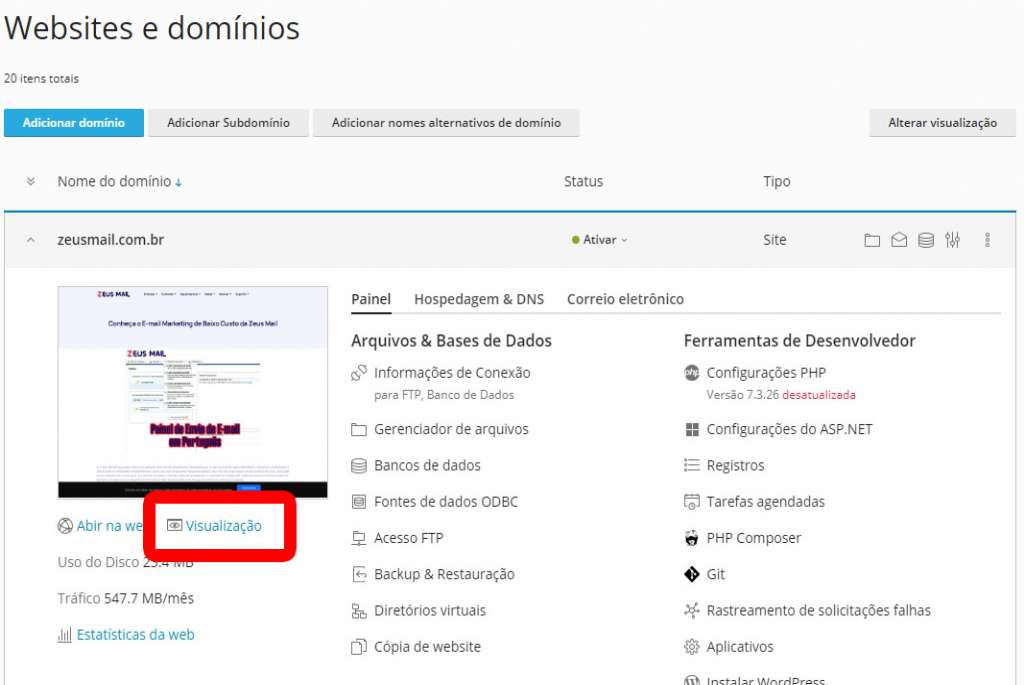The width and height of the screenshot is (1024, 685).
Task: Open Gerenciador de arquivos
Action: click(451, 429)
